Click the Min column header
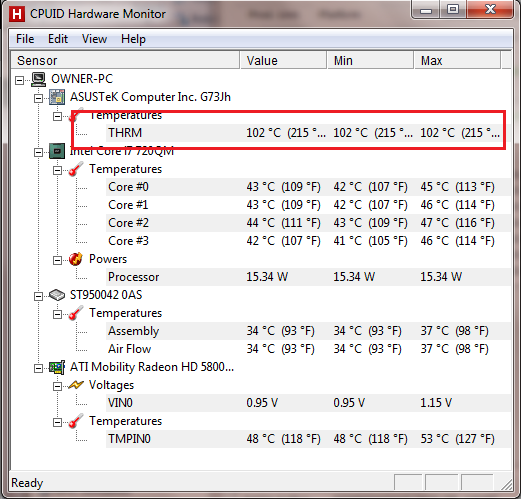Screen dimensions: 521x499 (x=370, y=60)
